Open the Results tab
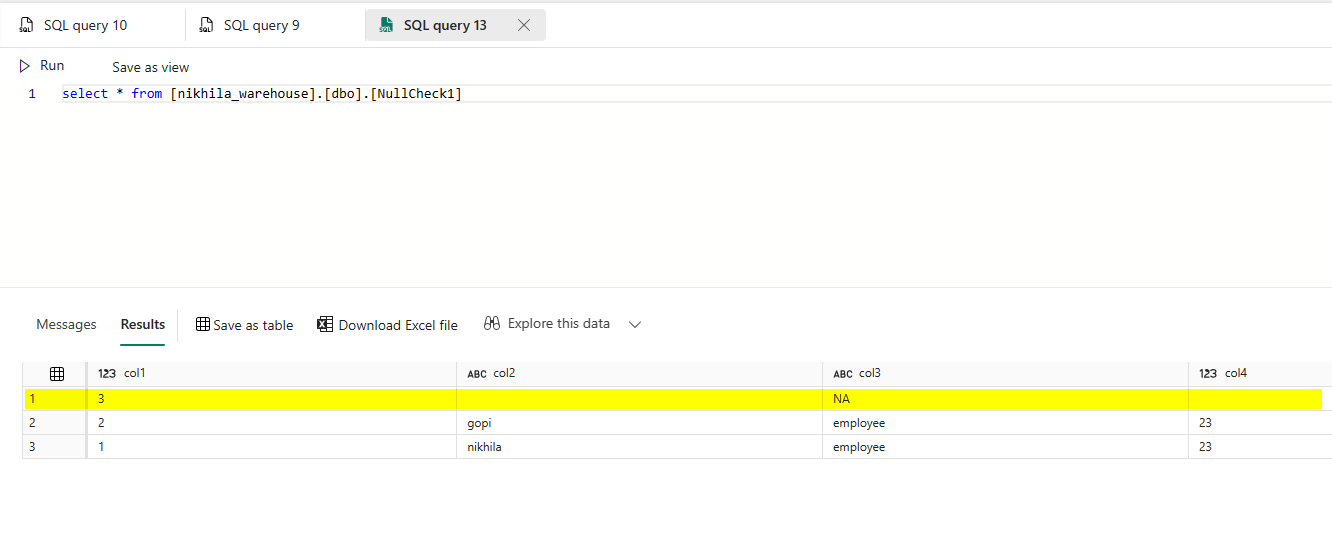Screen dimensions: 1332x541 click(143, 324)
